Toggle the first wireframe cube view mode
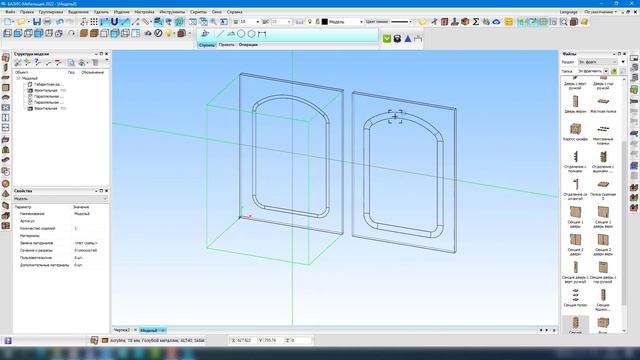 (x=7, y=33)
